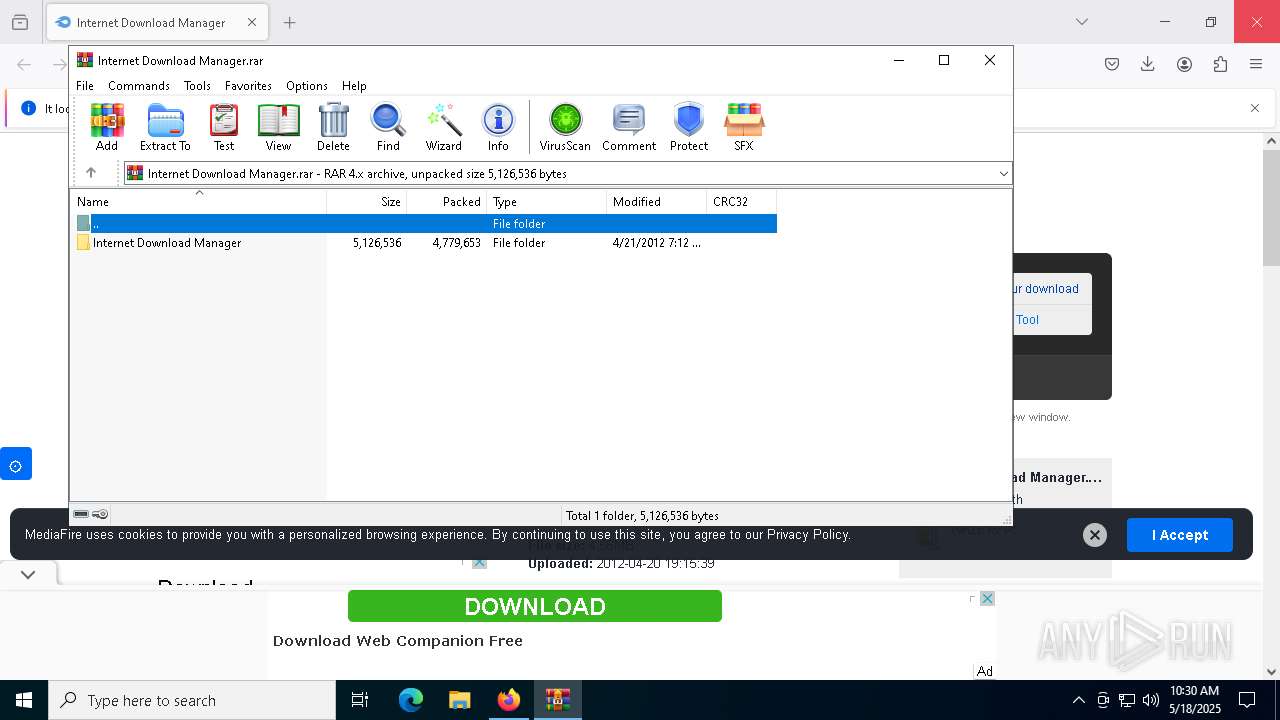This screenshot has width=1280, height=720.
Task: Open a new Firefox tab
Action: 289,22
